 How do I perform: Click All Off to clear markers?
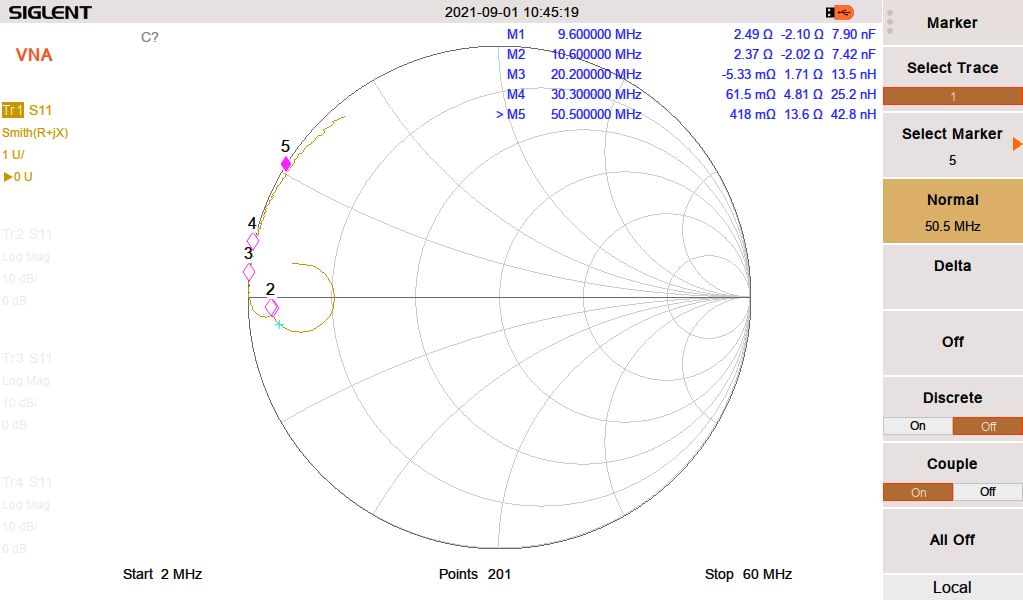953,540
